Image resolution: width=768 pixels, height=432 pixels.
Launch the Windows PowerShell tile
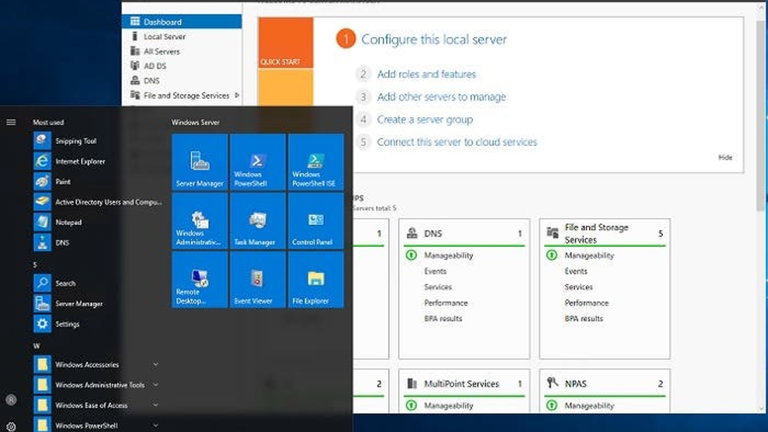click(258, 162)
